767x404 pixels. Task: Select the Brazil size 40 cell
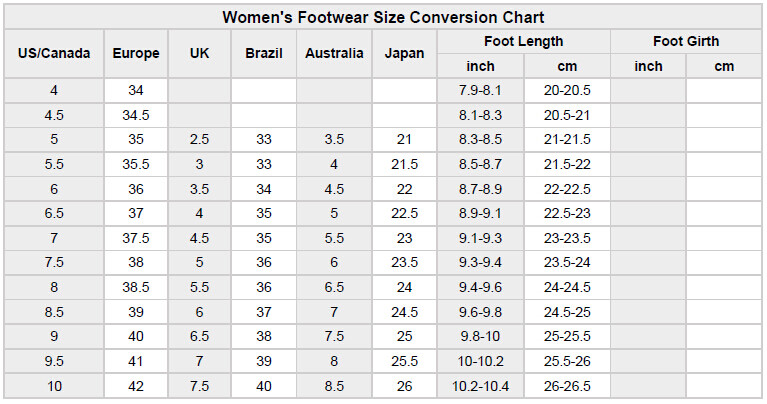click(x=264, y=387)
